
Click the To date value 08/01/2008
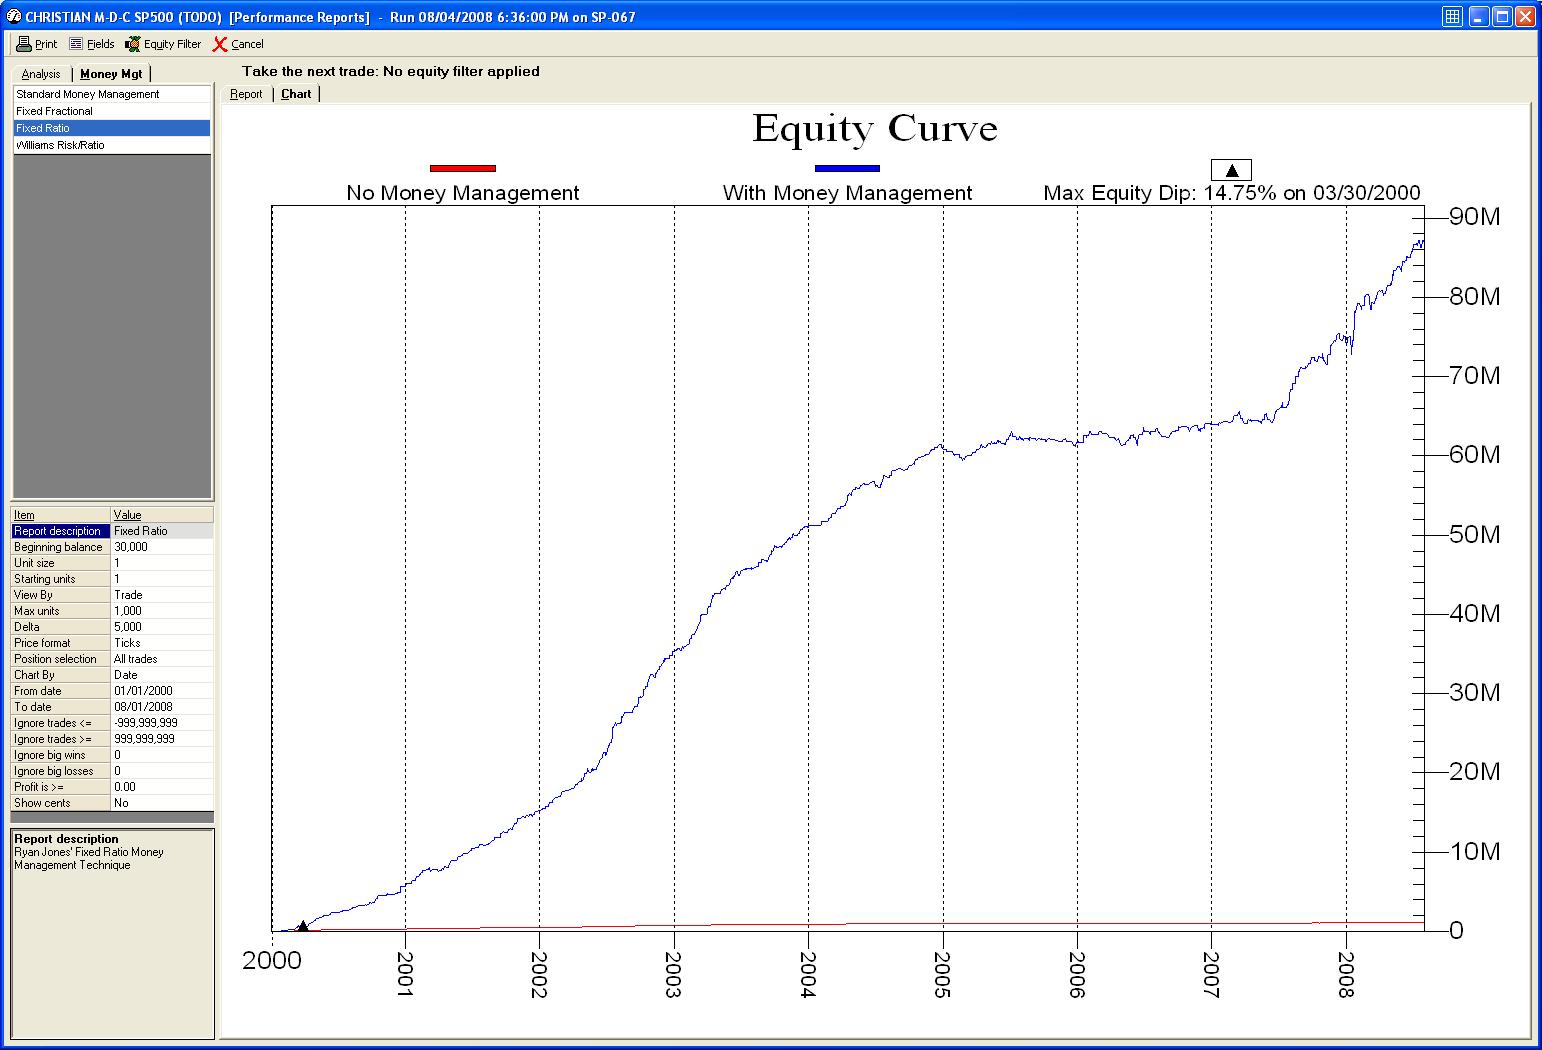(x=162, y=707)
